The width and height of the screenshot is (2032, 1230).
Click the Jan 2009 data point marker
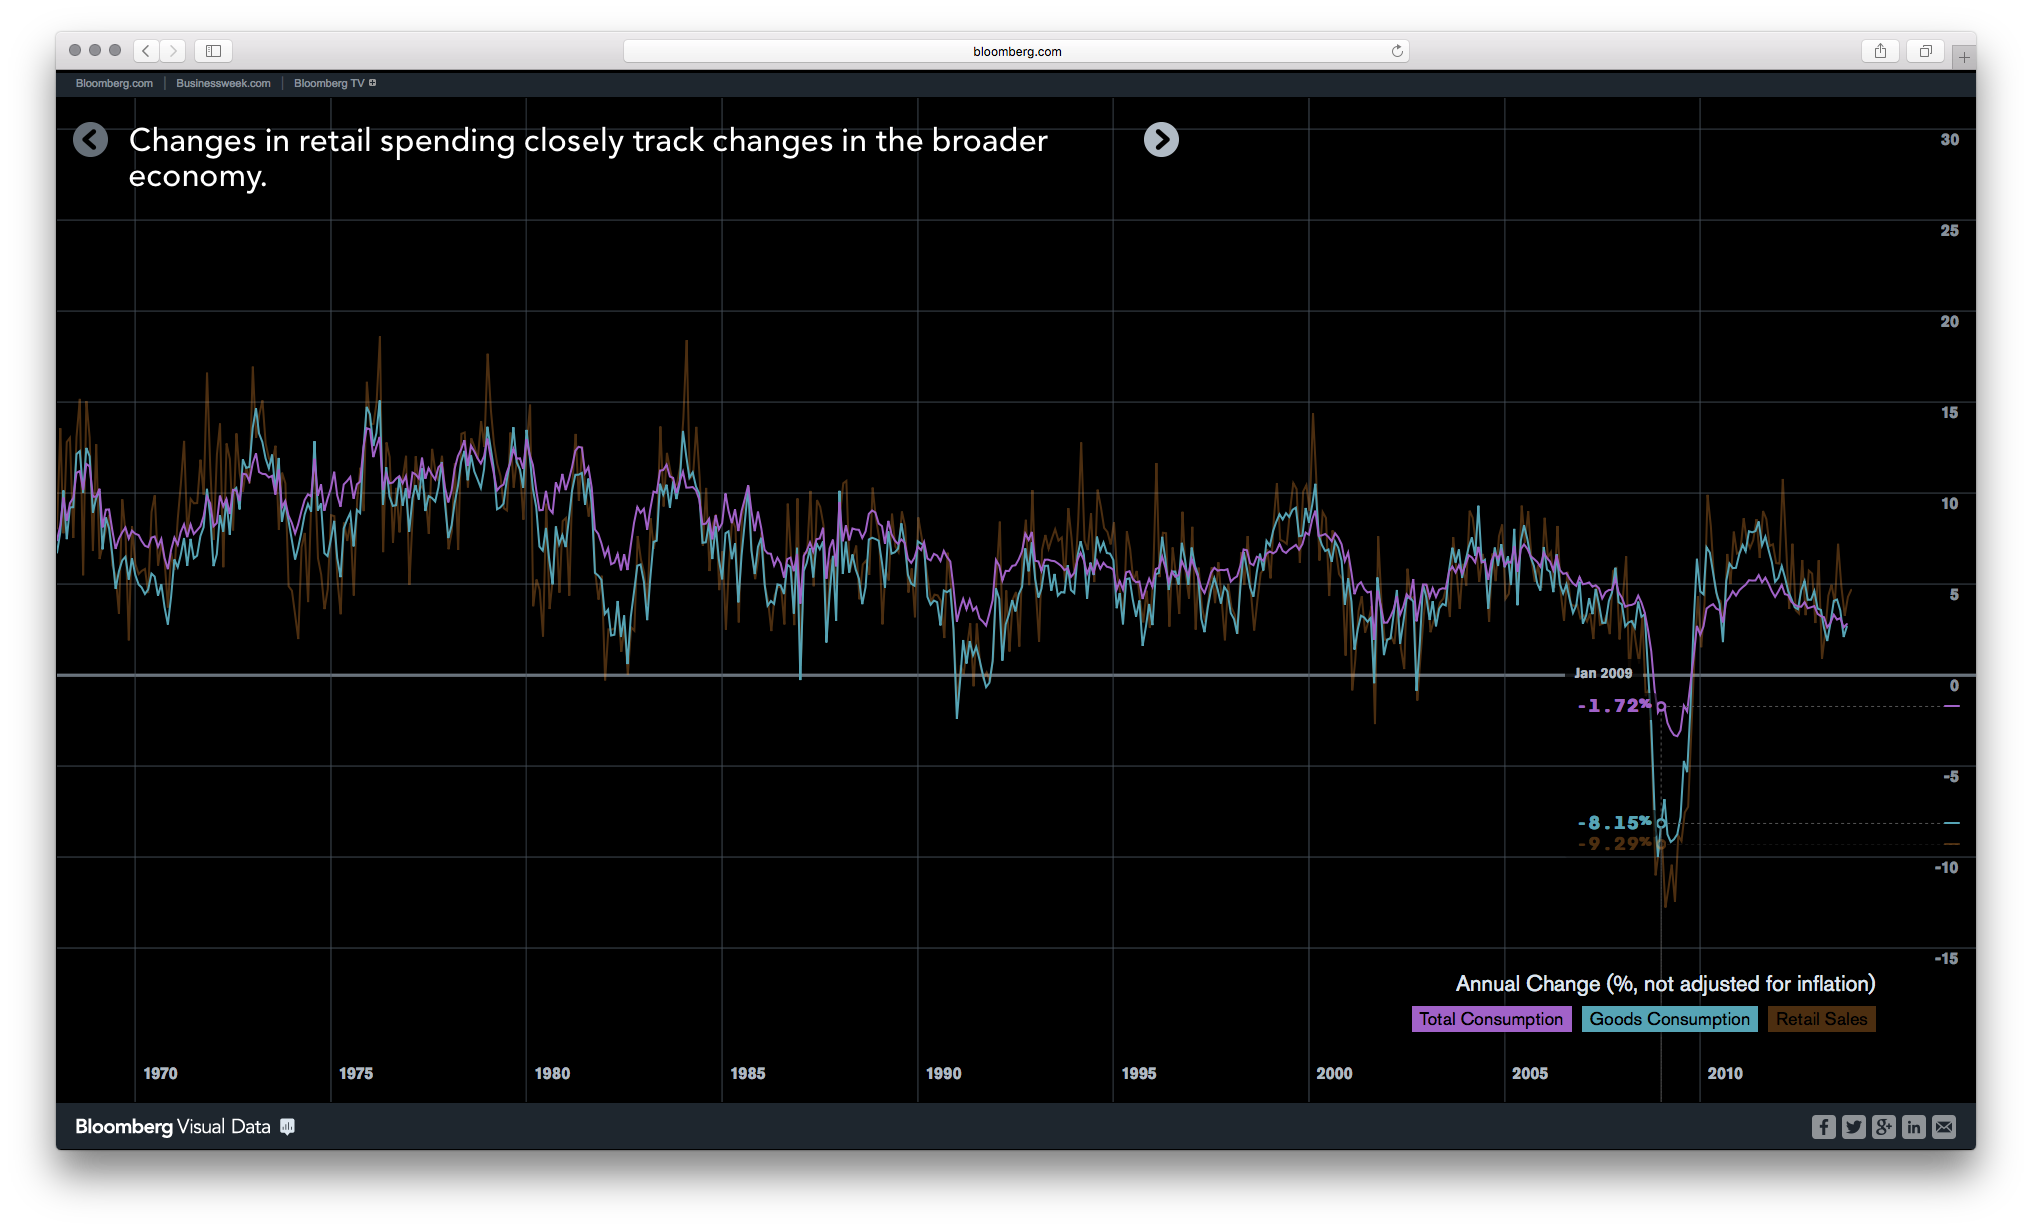pyautogui.click(x=1661, y=706)
